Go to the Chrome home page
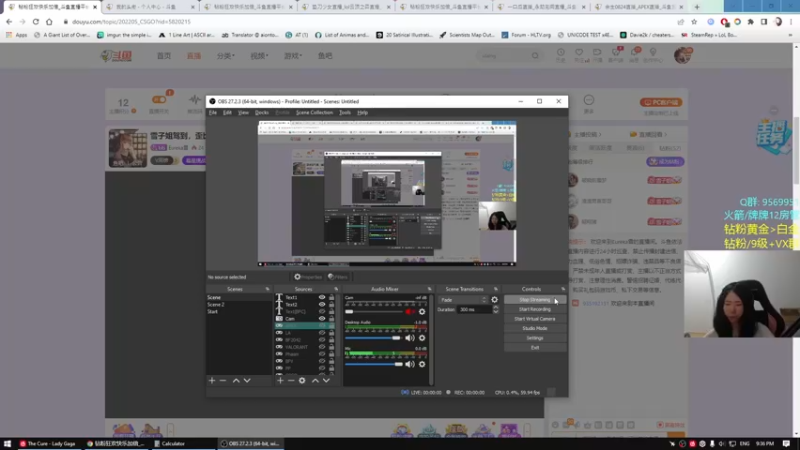 click(x=49, y=22)
